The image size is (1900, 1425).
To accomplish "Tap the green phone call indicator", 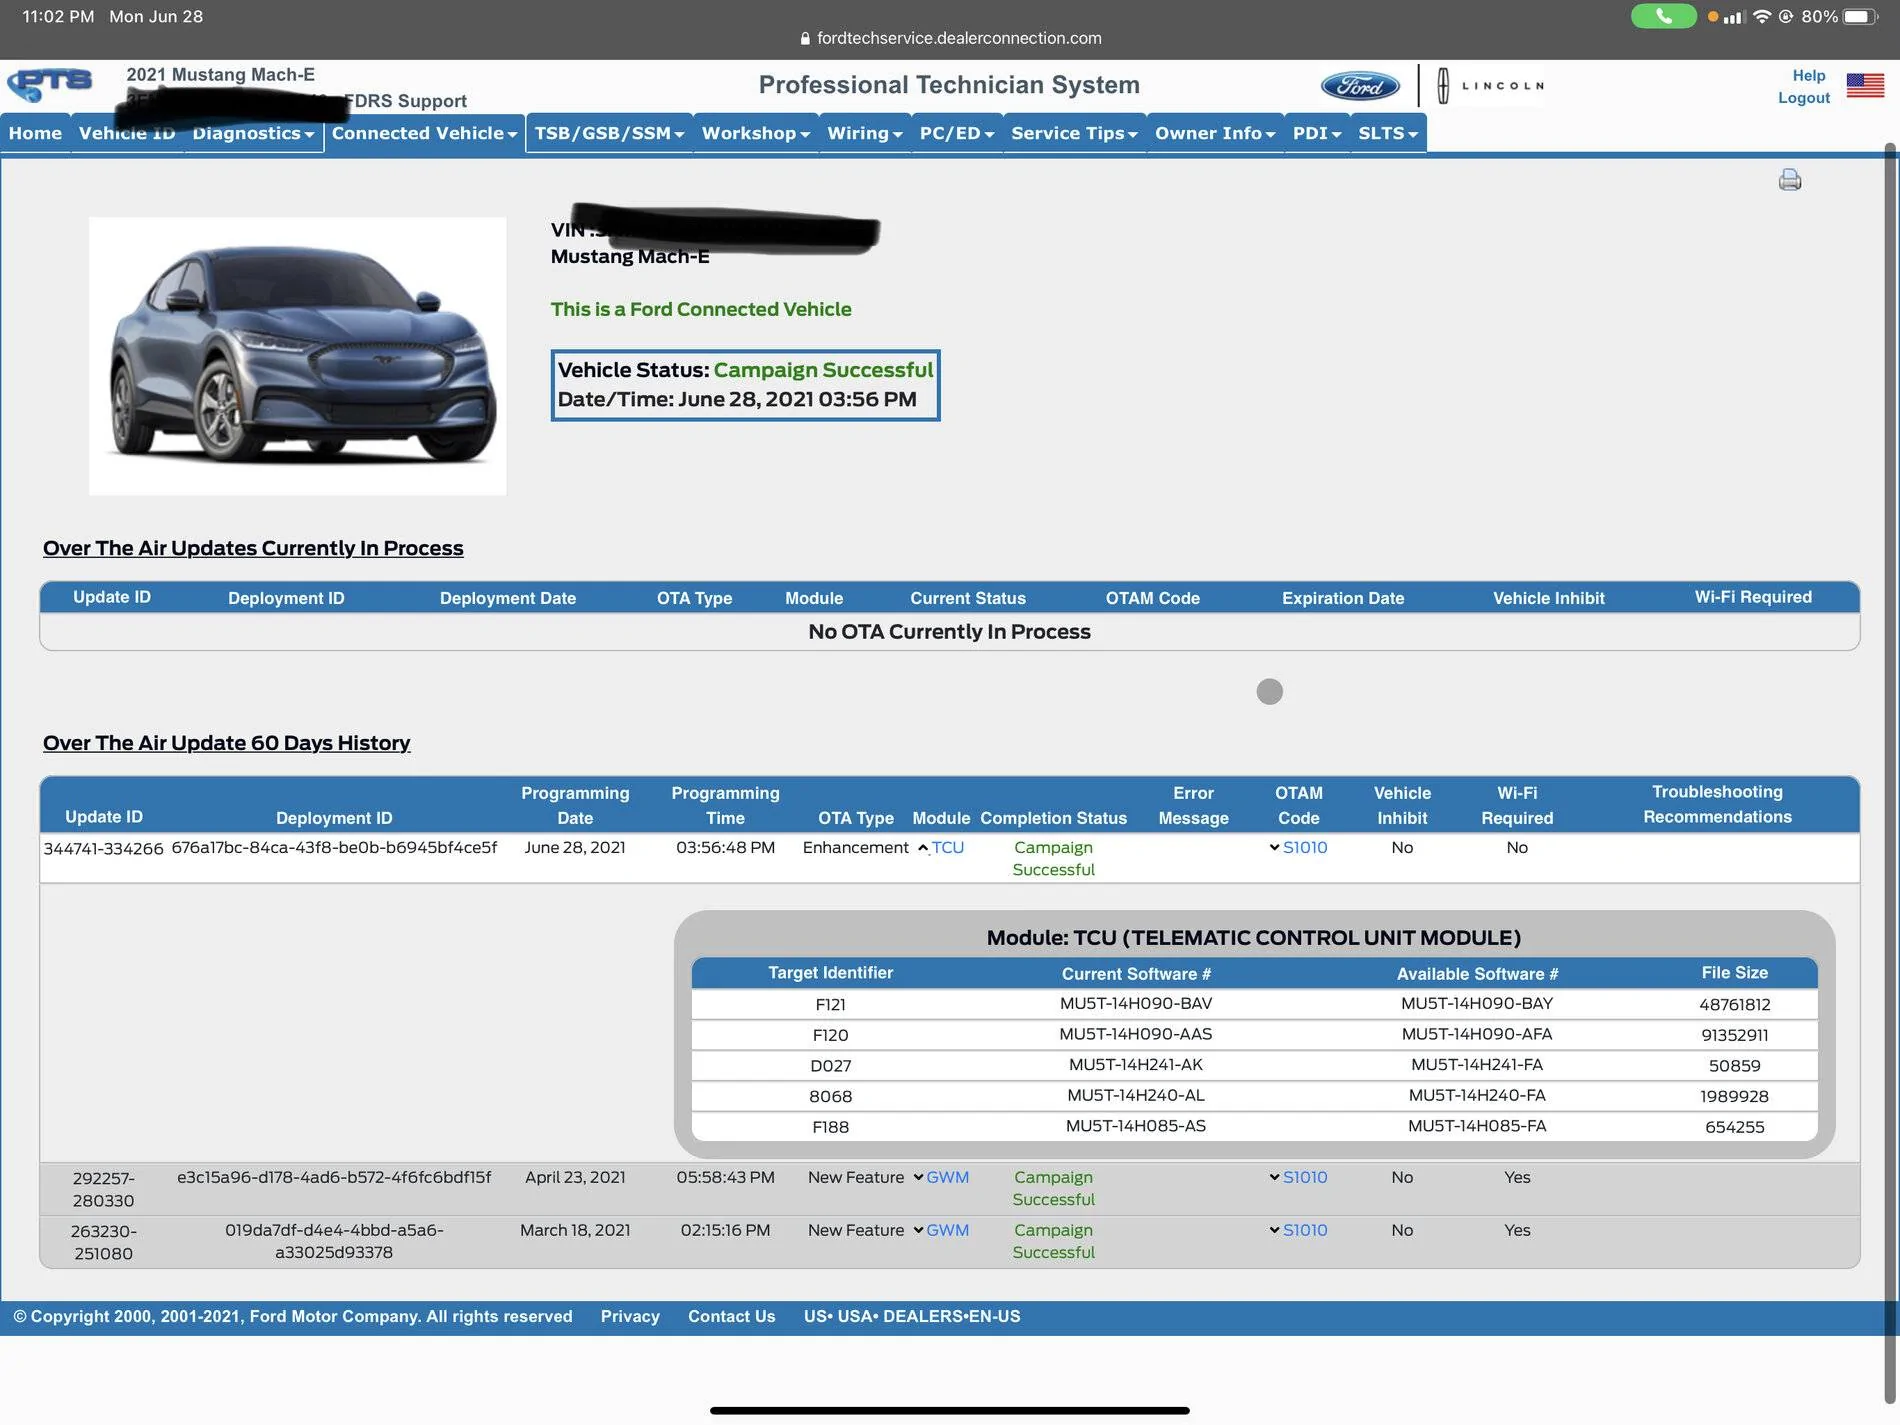I will coord(1663,16).
